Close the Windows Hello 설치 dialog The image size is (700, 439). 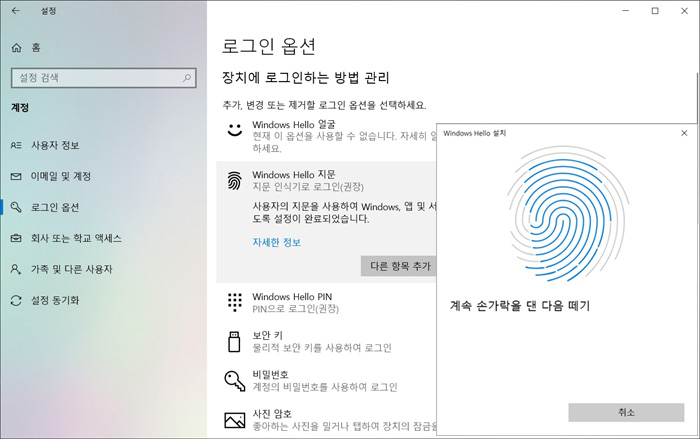(684, 133)
